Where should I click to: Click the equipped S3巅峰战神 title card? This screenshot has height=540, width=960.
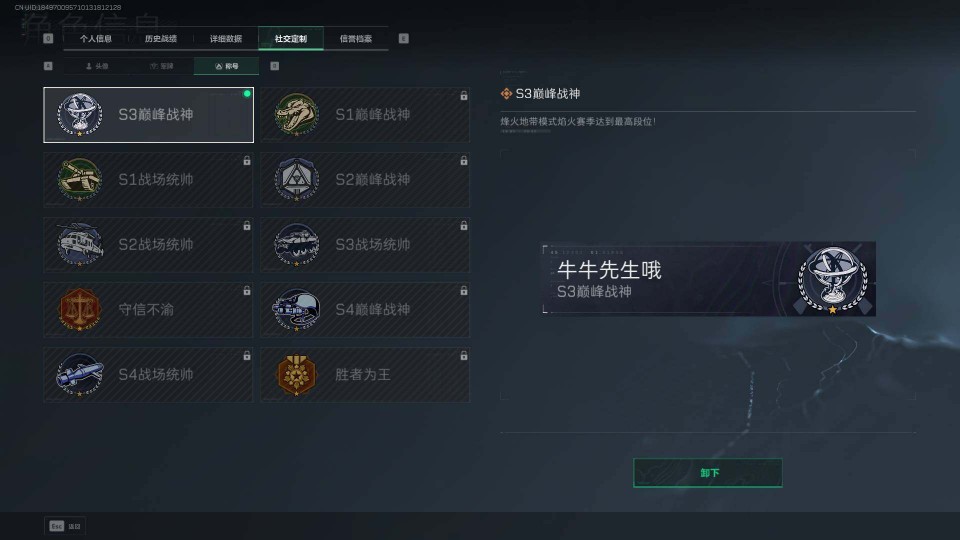148,114
